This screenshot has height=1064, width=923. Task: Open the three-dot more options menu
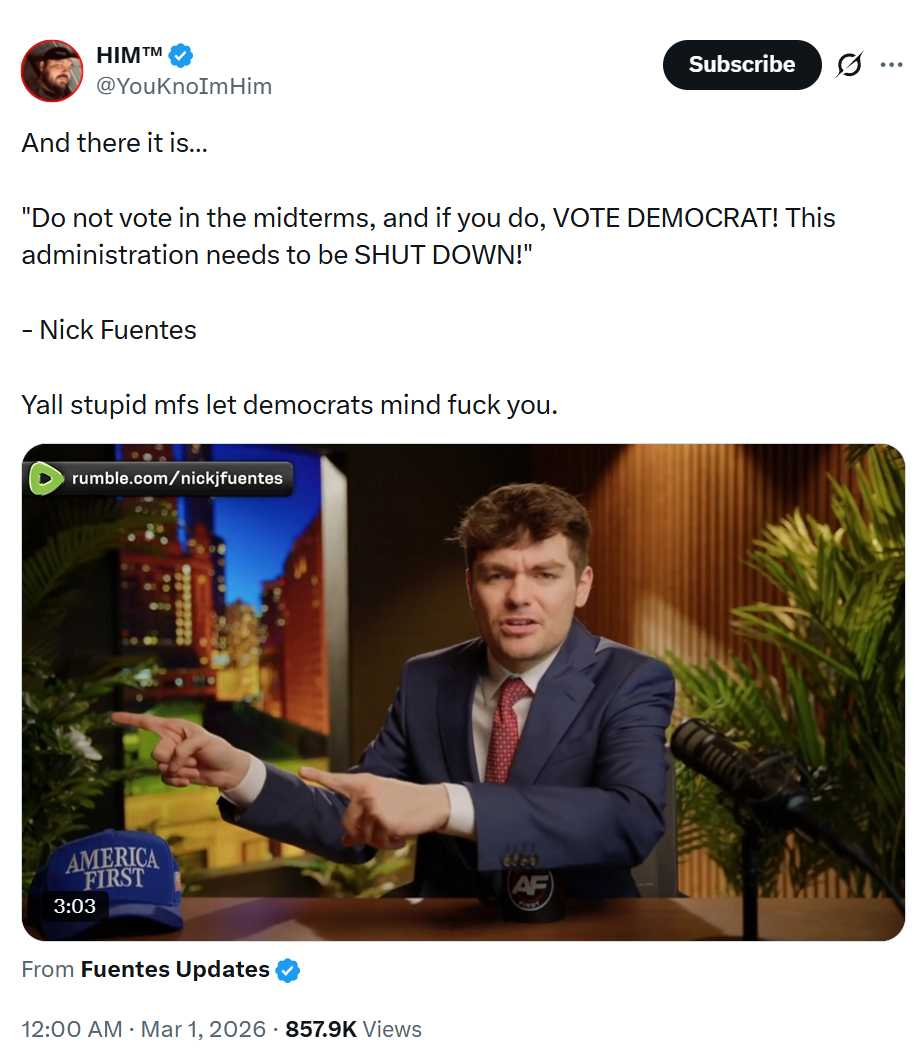point(891,64)
